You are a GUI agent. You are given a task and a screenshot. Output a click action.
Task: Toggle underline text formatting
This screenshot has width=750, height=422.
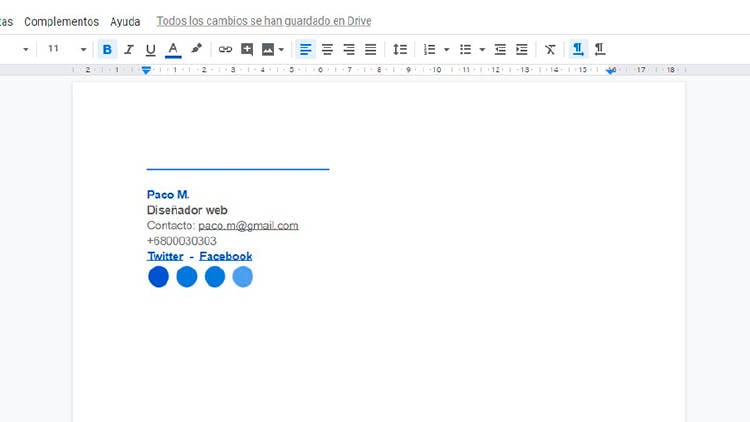[x=151, y=49]
